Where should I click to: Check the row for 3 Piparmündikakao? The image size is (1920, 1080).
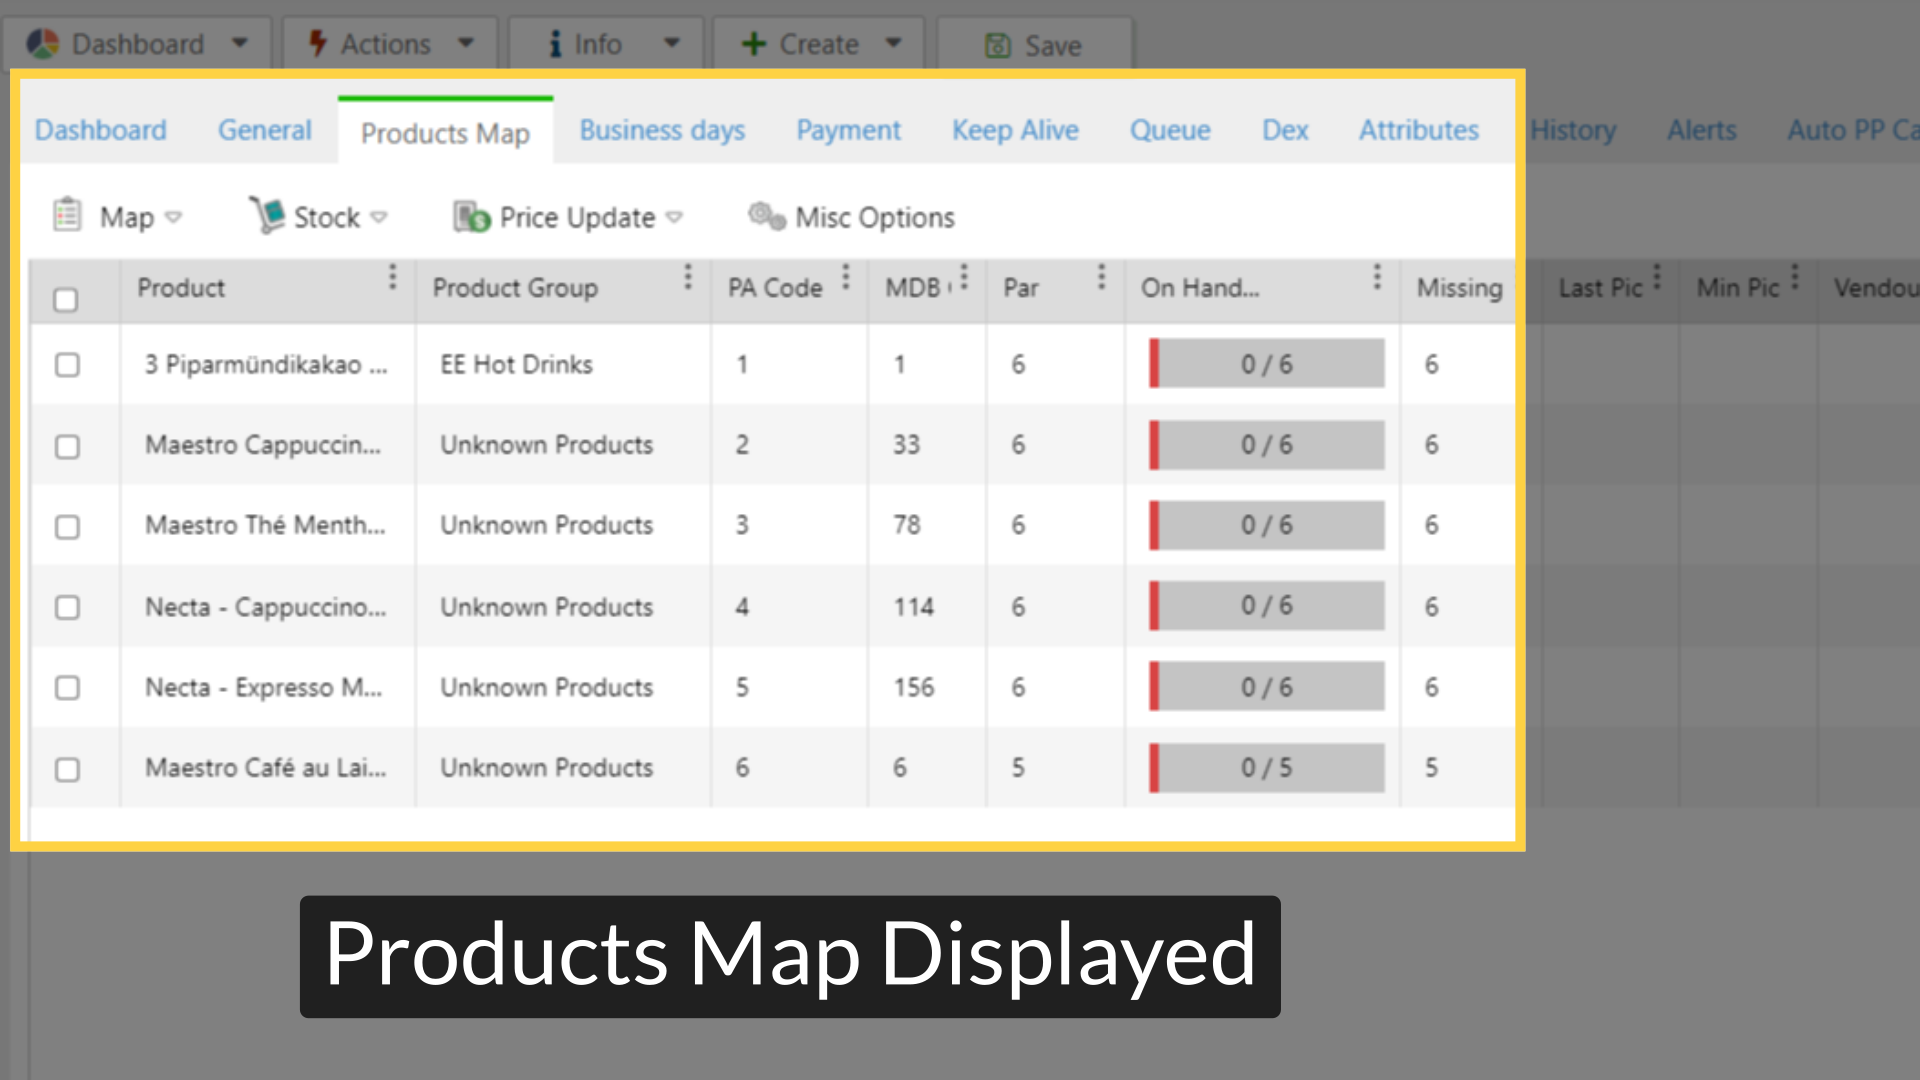tap(67, 365)
